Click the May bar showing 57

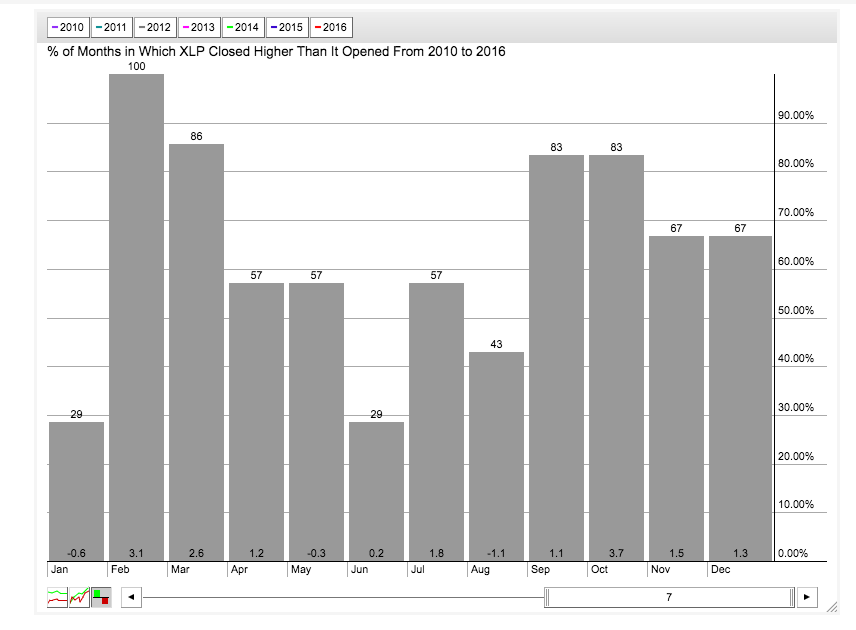pyautogui.click(x=317, y=422)
